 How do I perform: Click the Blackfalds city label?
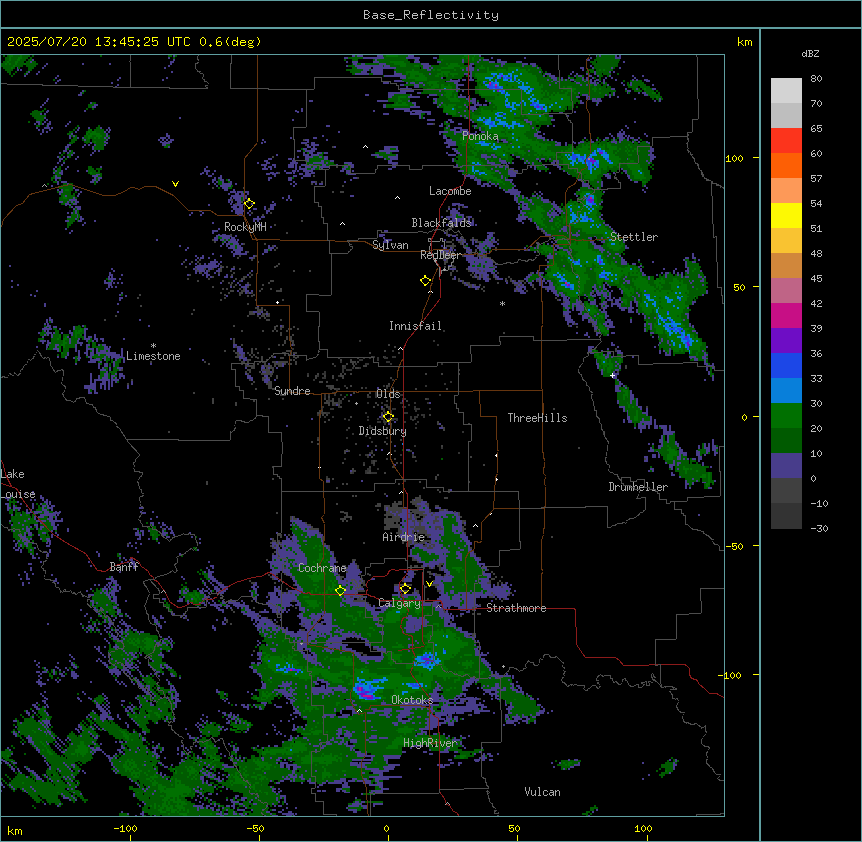(x=441, y=223)
